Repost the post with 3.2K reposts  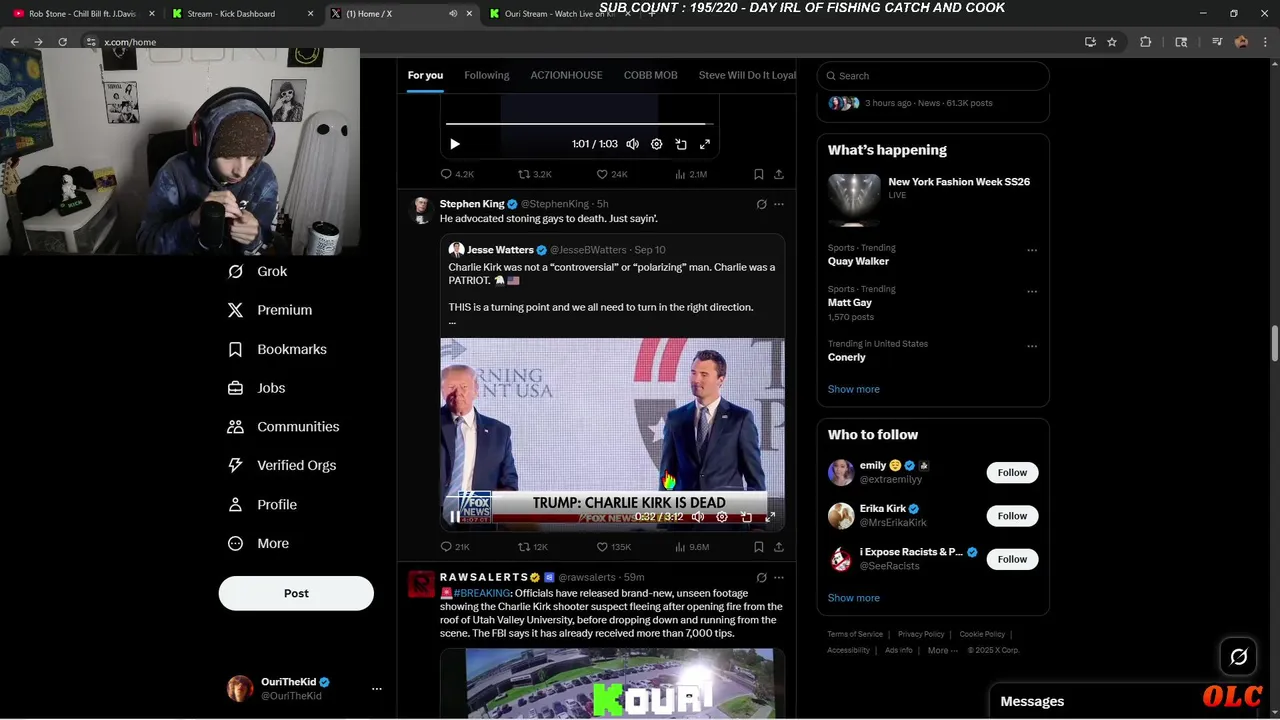pyautogui.click(x=534, y=174)
